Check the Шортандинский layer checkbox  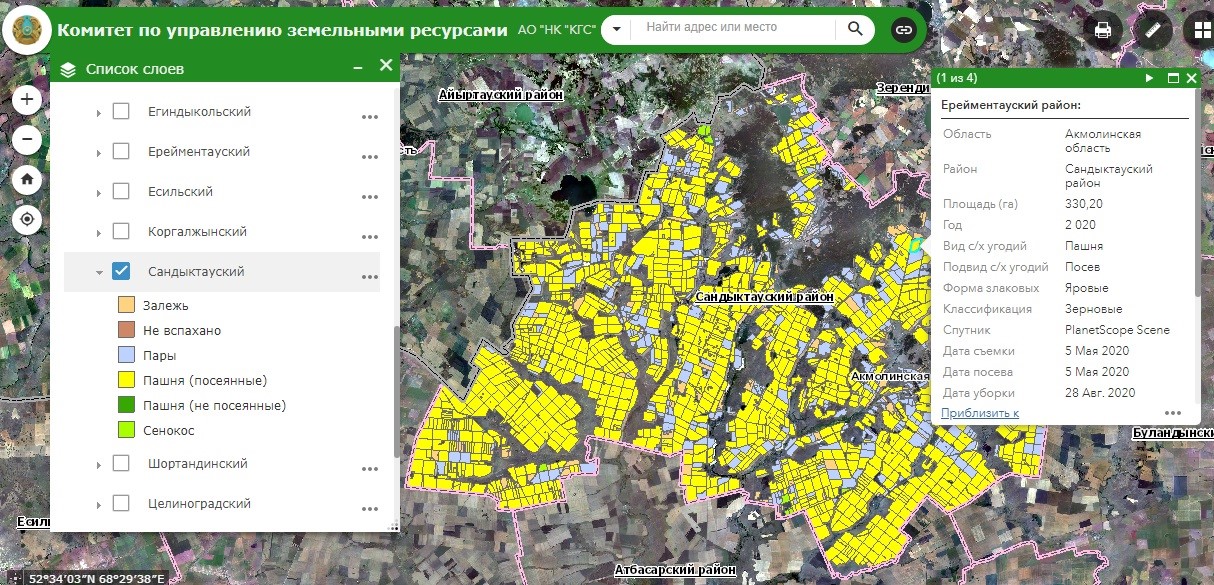pos(121,463)
